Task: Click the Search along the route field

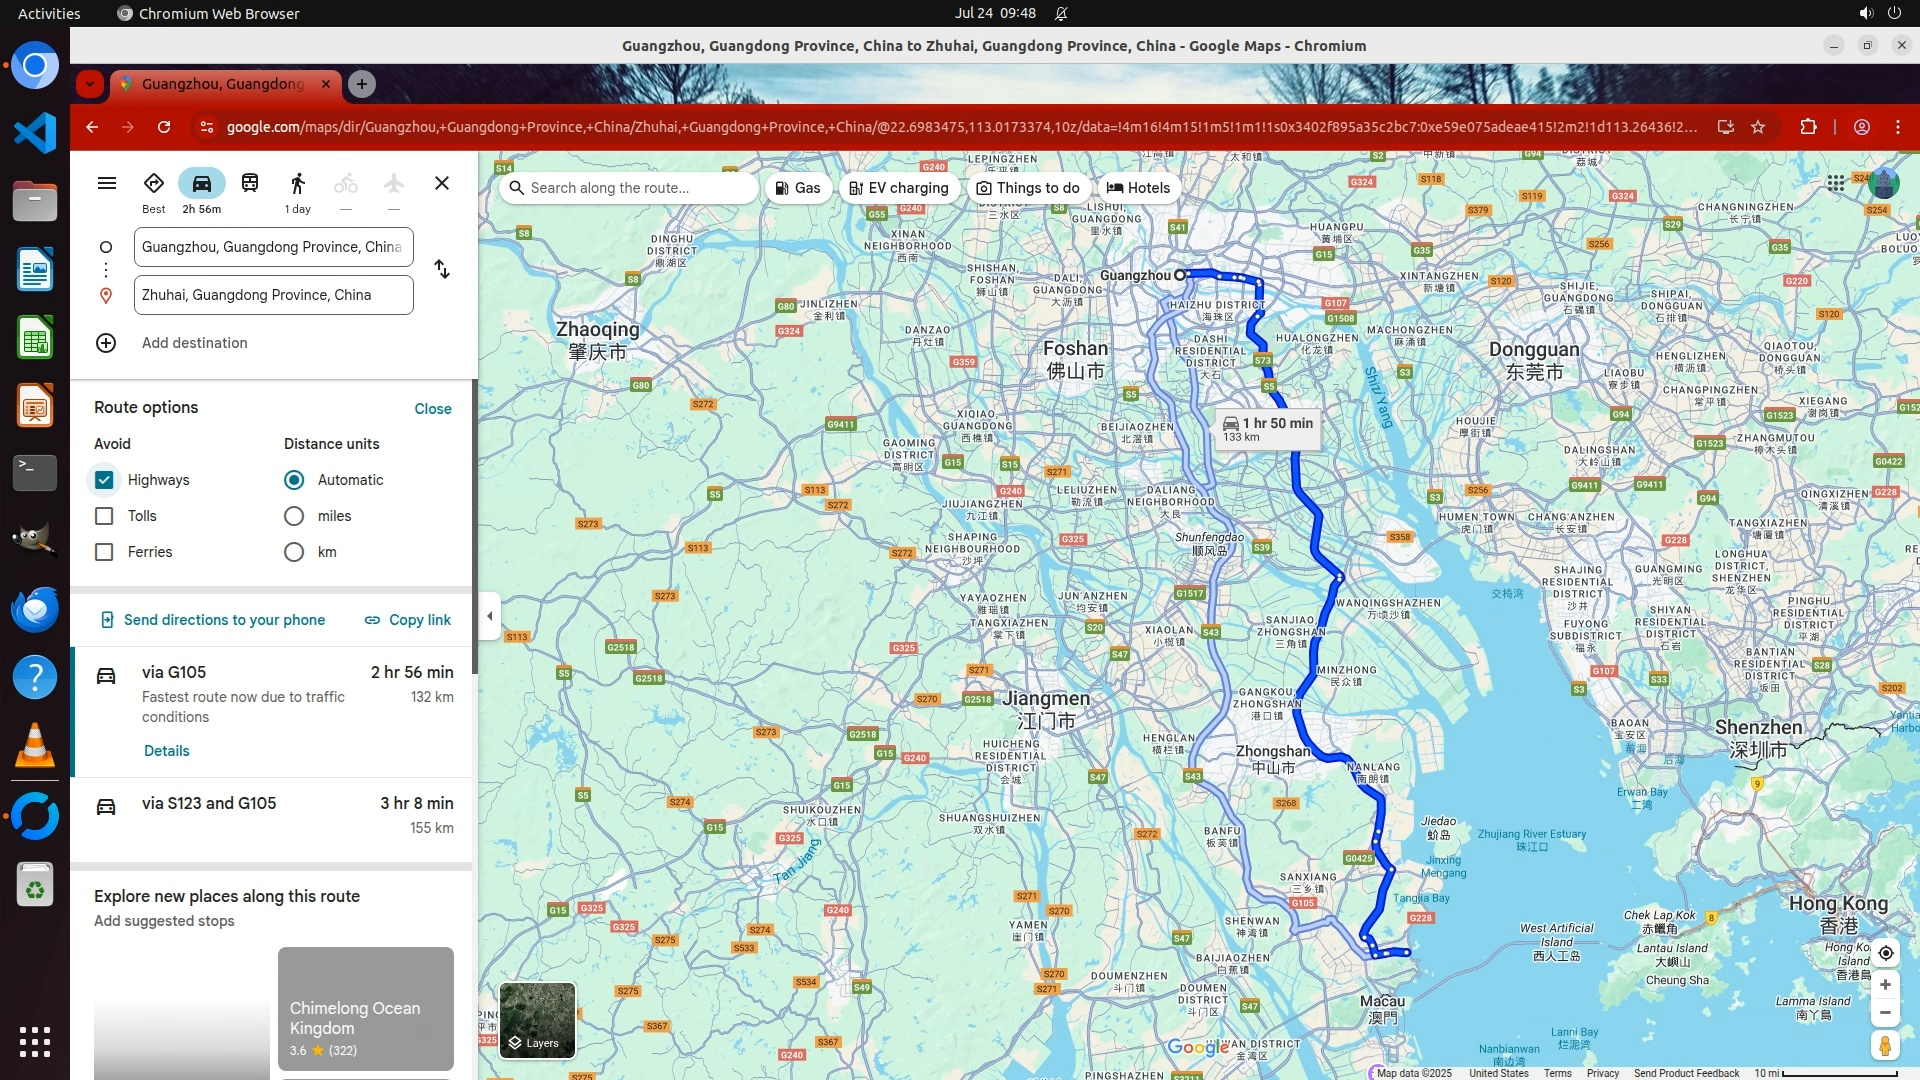Action: (x=630, y=188)
